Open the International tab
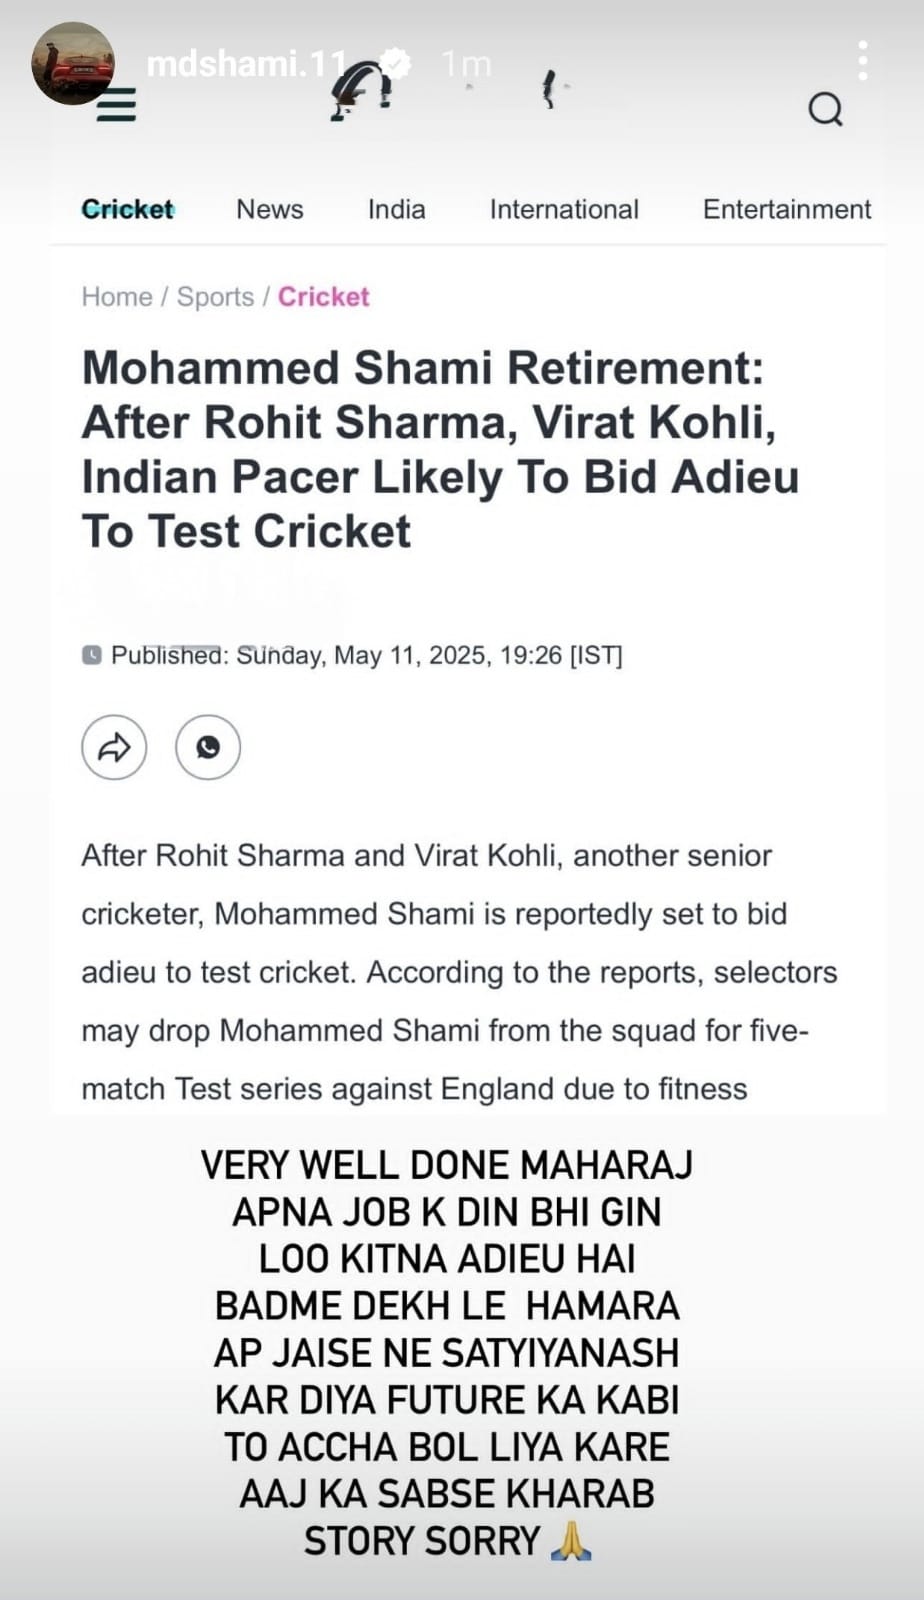Screen dimensions: 924x1600 click(564, 209)
